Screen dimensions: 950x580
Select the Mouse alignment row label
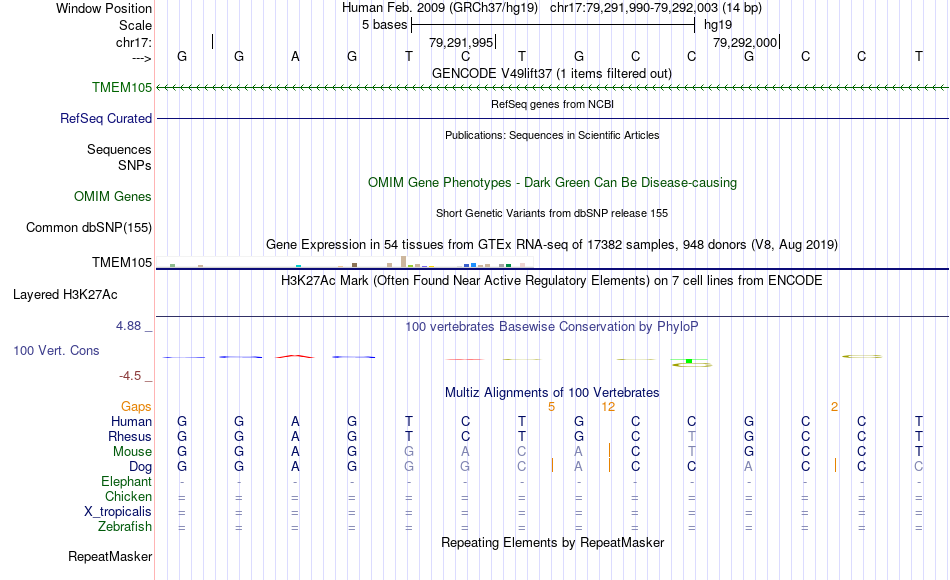pos(132,452)
